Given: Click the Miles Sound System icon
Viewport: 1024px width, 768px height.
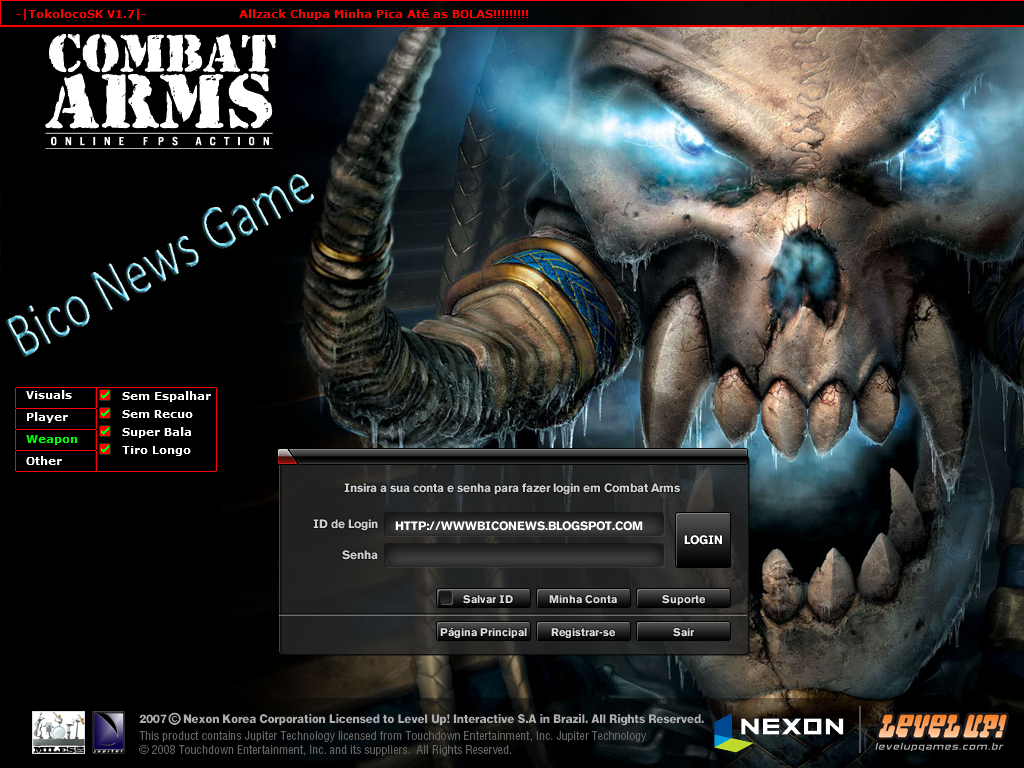Looking at the screenshot, I should pos(59,732).
